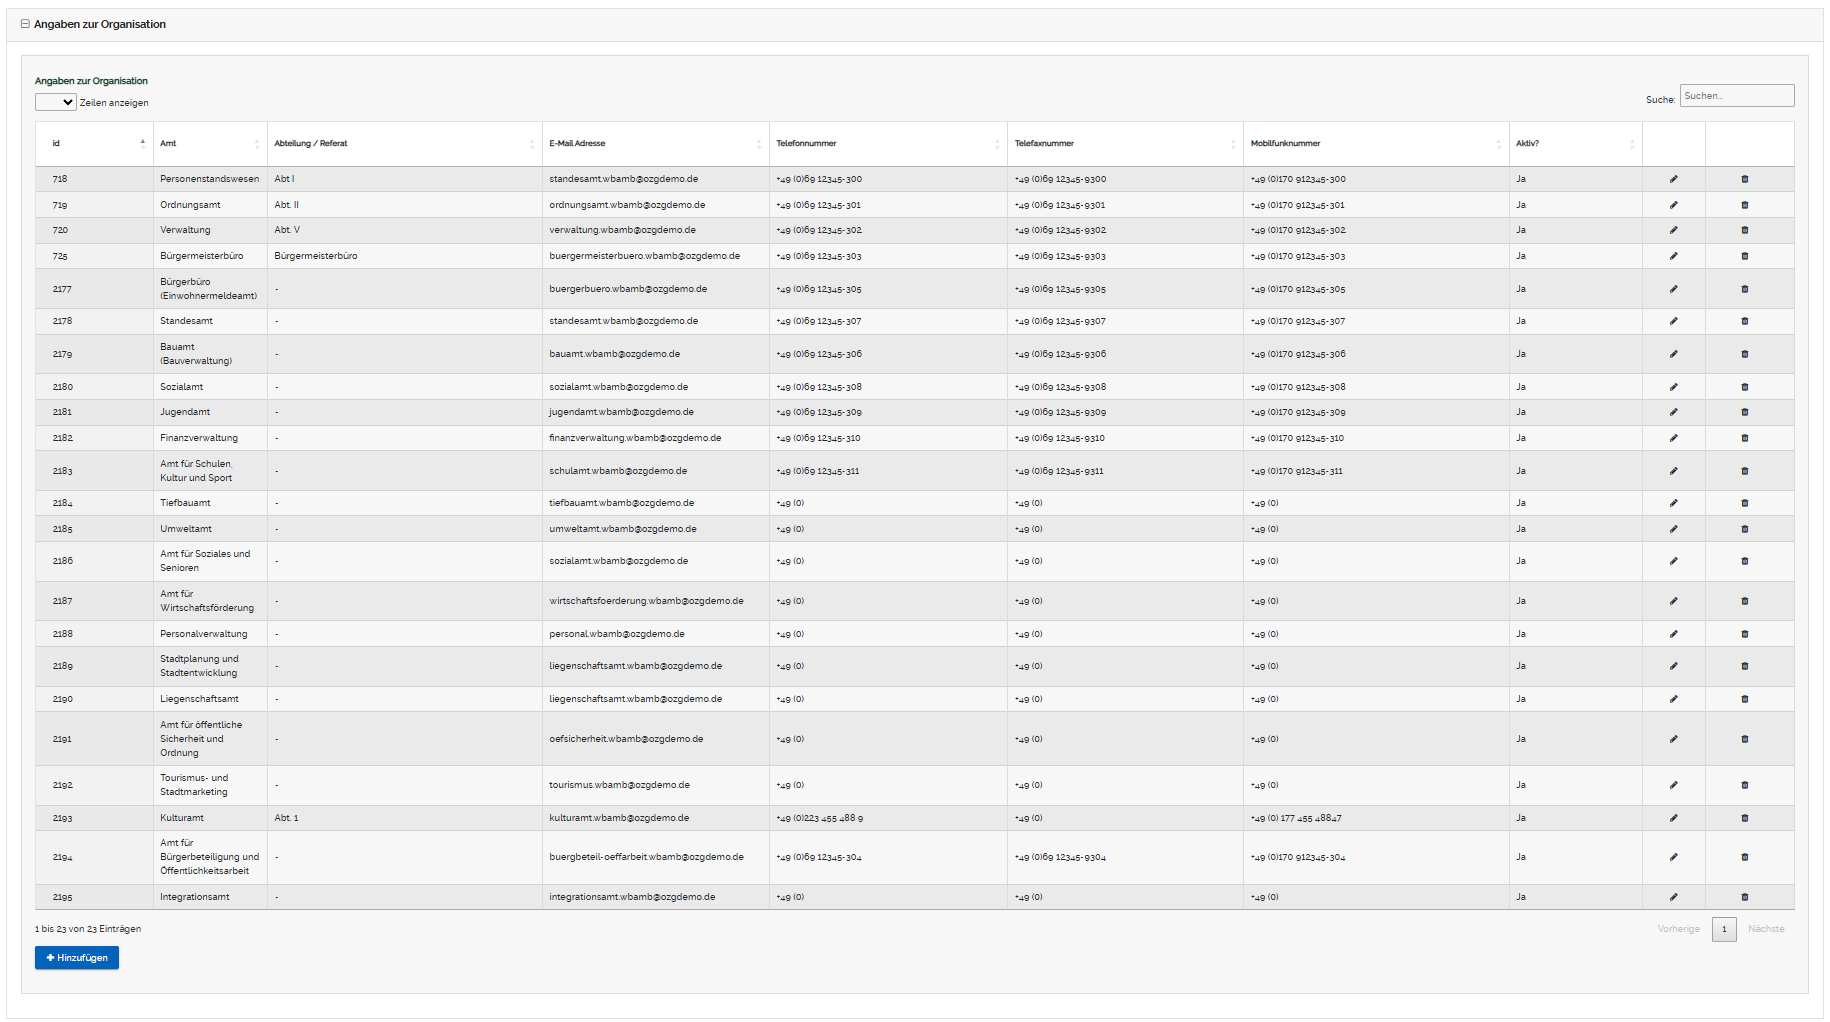Image resolution: width=1830 pixels, height=1022 pixels.
Task: Remove the Tiefbauamt row using trash icon
Action: click(x=1744, y=503)
